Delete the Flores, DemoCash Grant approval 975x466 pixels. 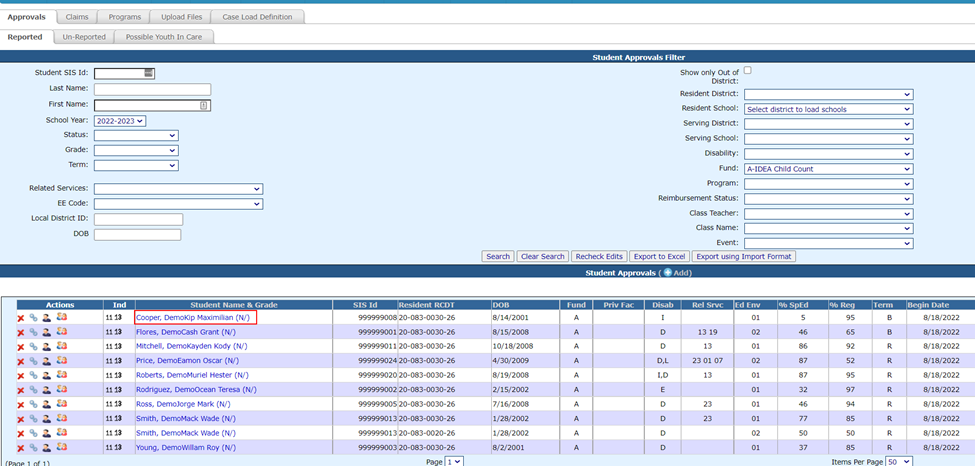[x=21, y=333]
